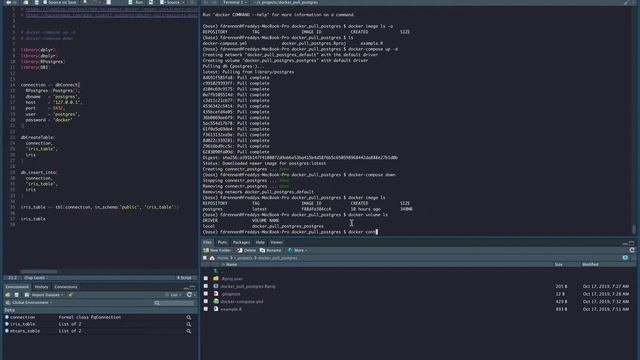Open the Files tab

(207, 242)
